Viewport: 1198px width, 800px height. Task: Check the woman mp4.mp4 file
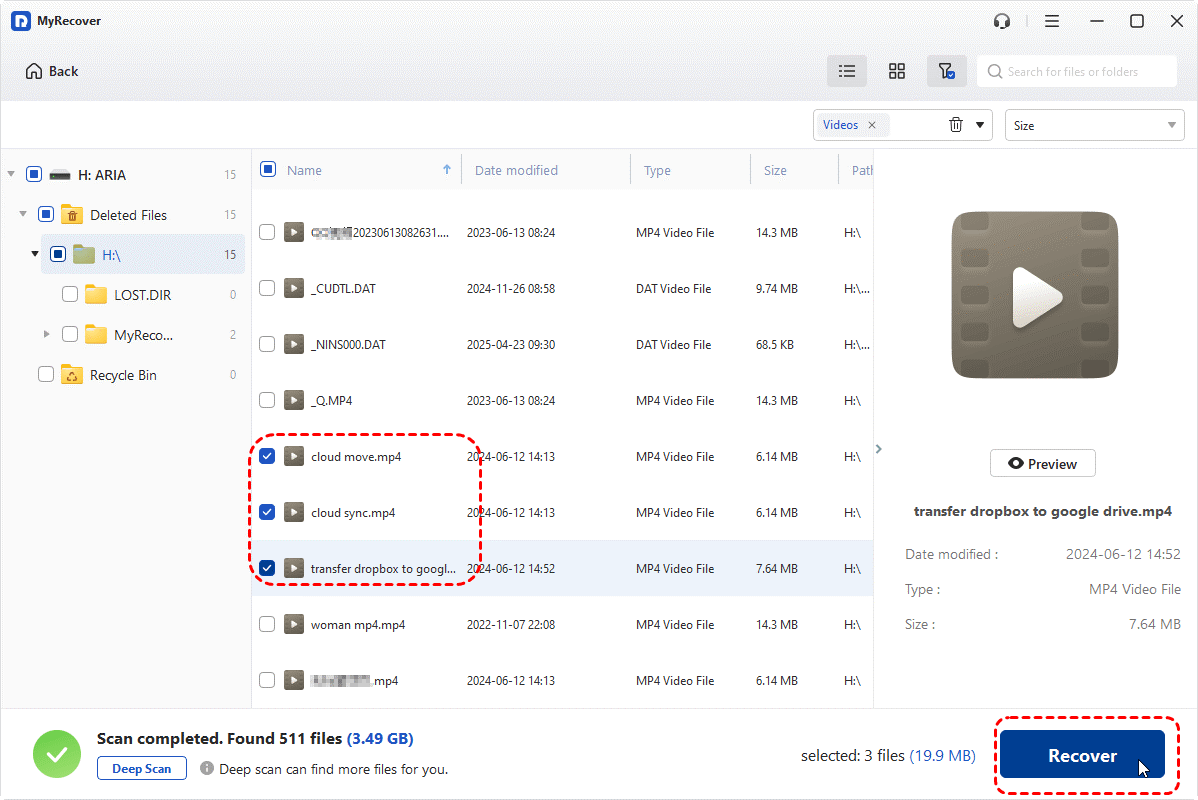tap(267, 625)
